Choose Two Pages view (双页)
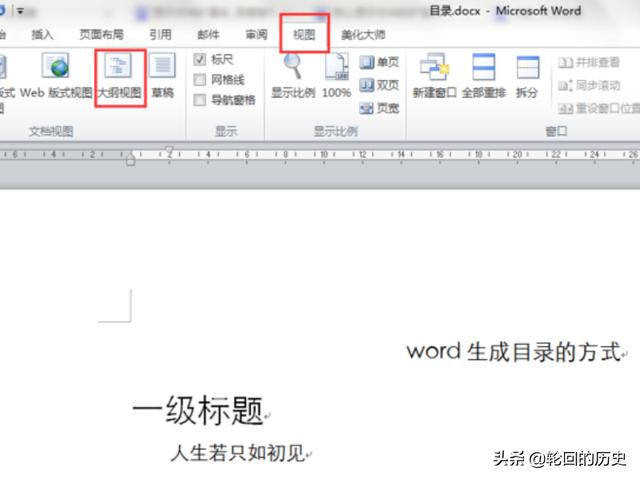640x480 pixels. 379,85
